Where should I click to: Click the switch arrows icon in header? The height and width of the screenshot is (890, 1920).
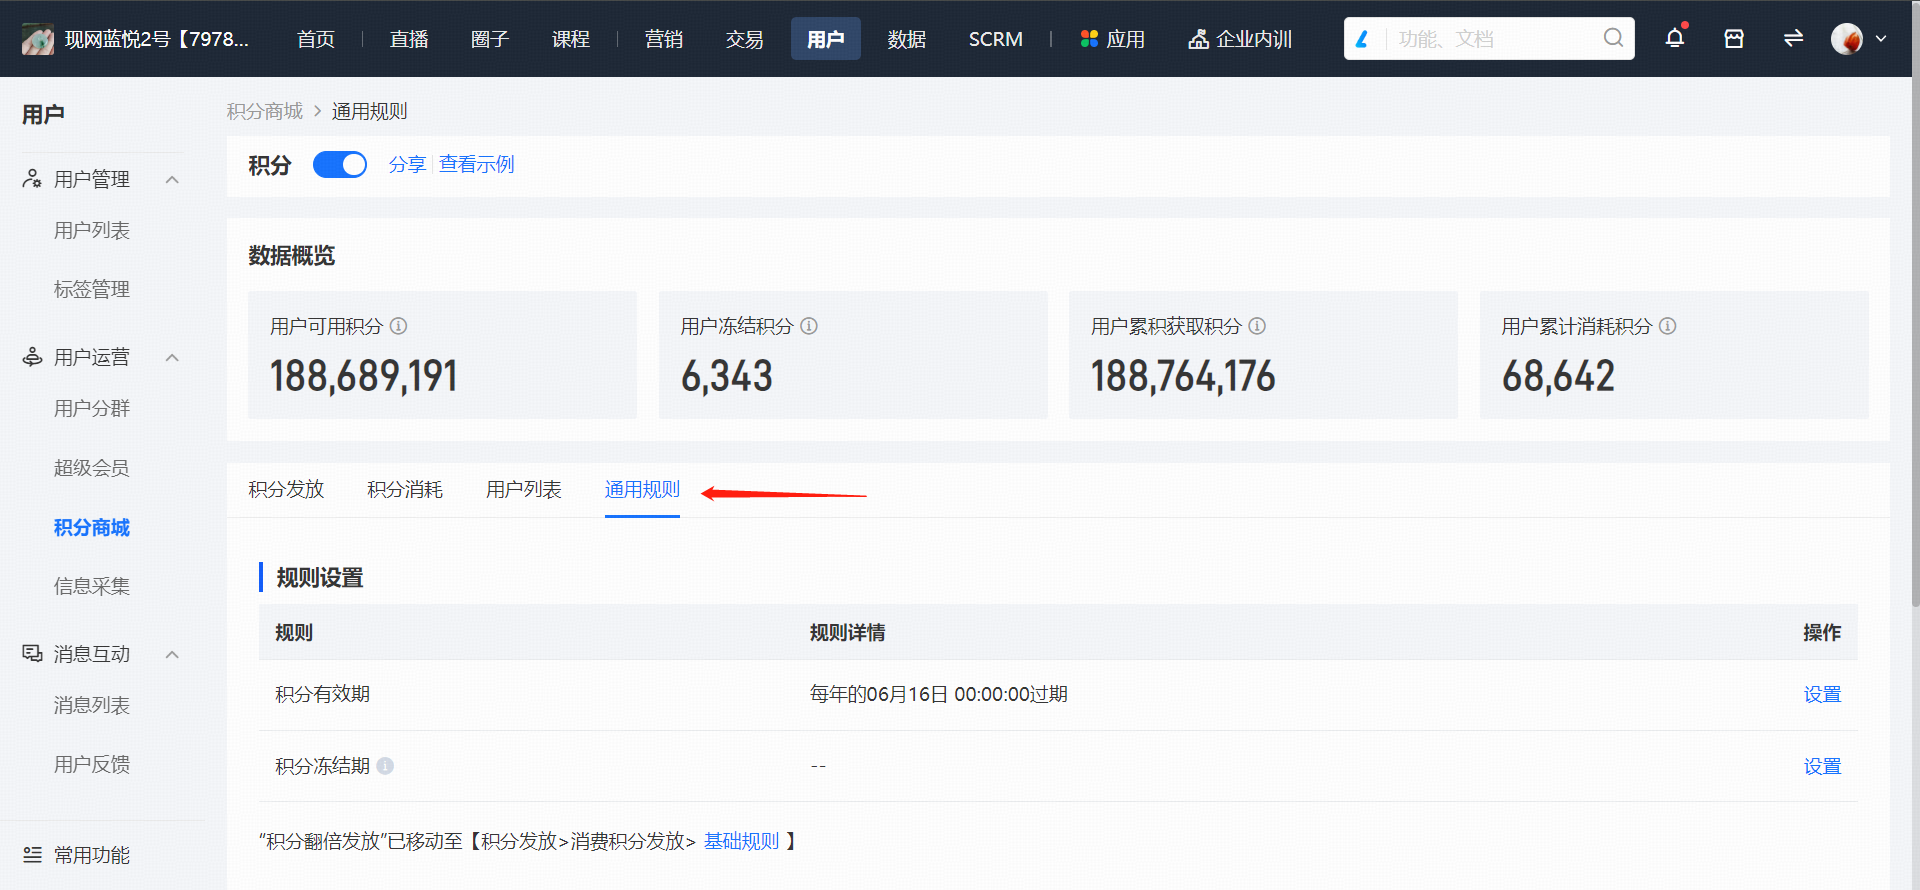(x=1793, y=38)
